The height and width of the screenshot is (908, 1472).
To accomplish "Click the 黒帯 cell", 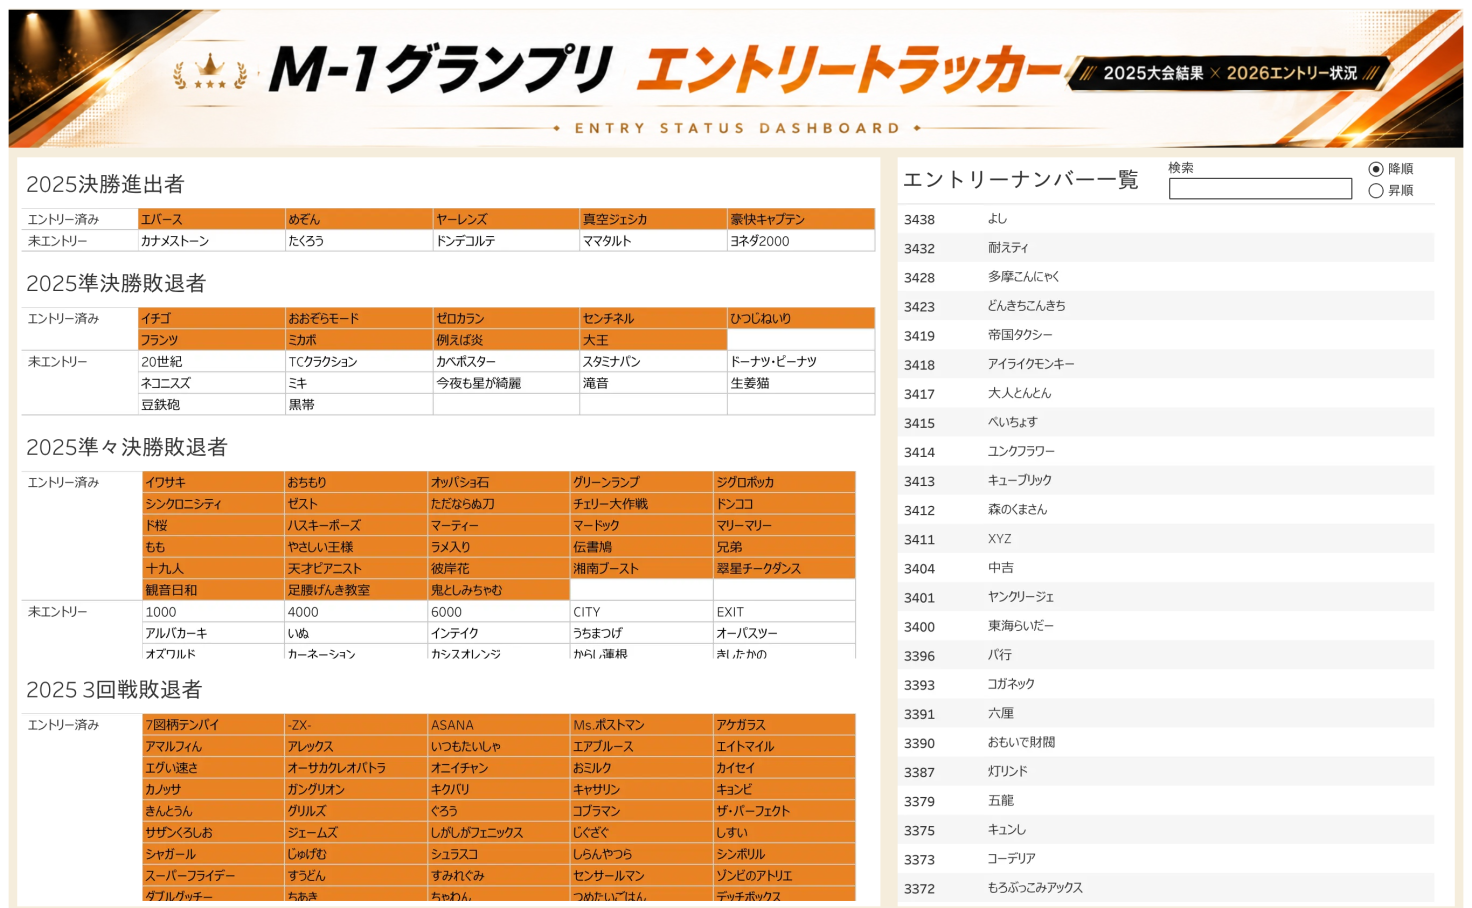I will (359, 405).
